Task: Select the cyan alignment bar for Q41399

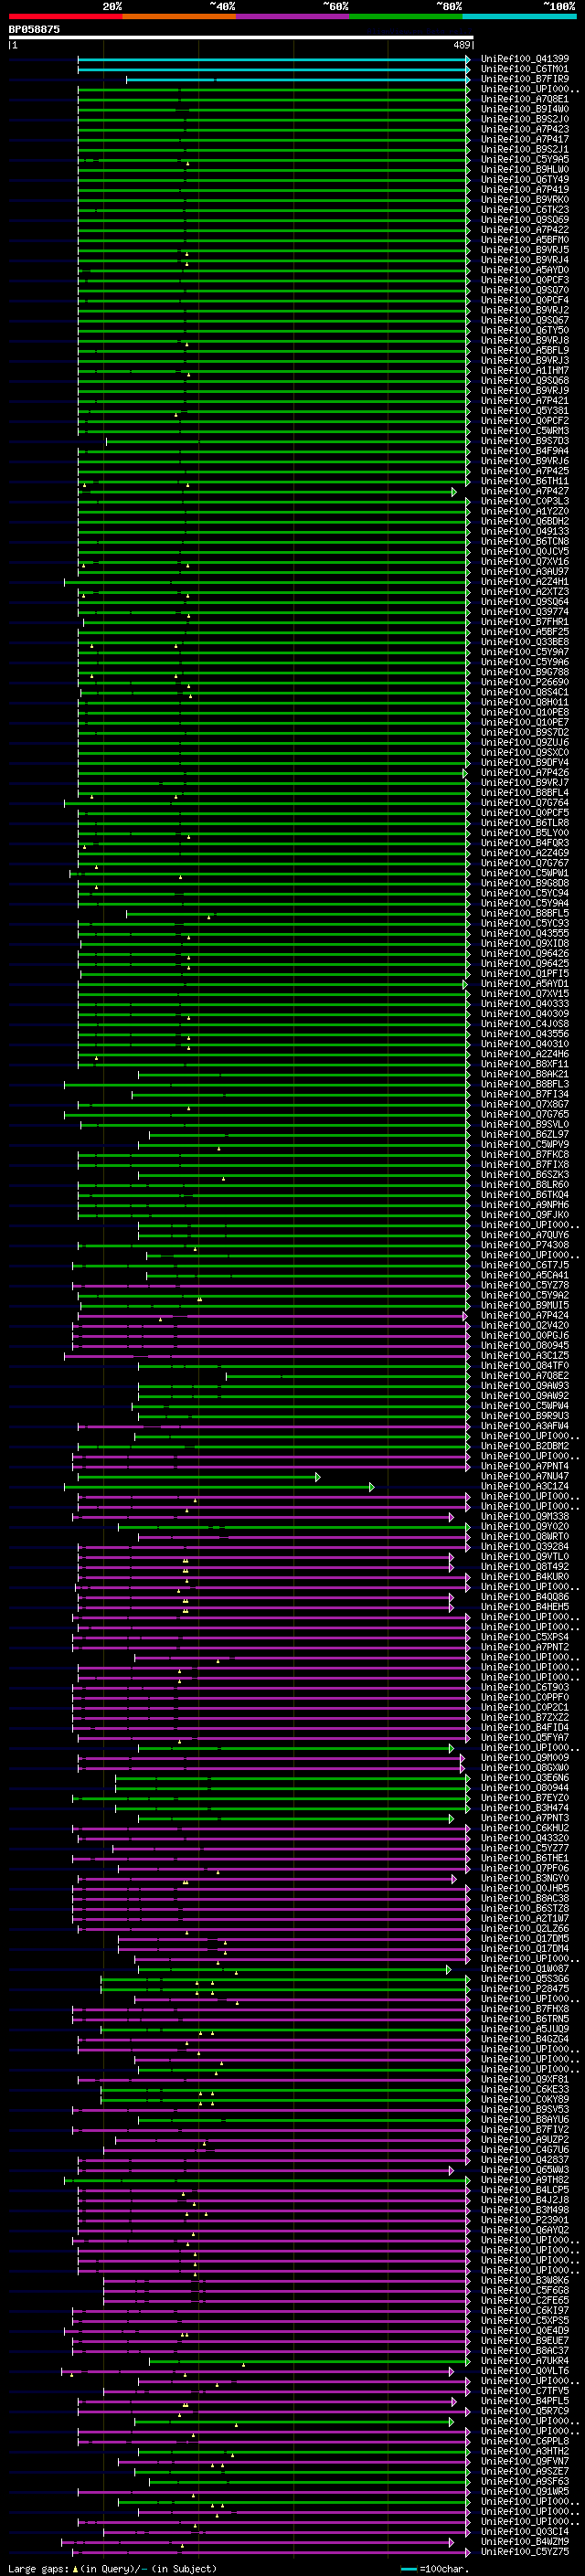Action: (x=274, y=59)
